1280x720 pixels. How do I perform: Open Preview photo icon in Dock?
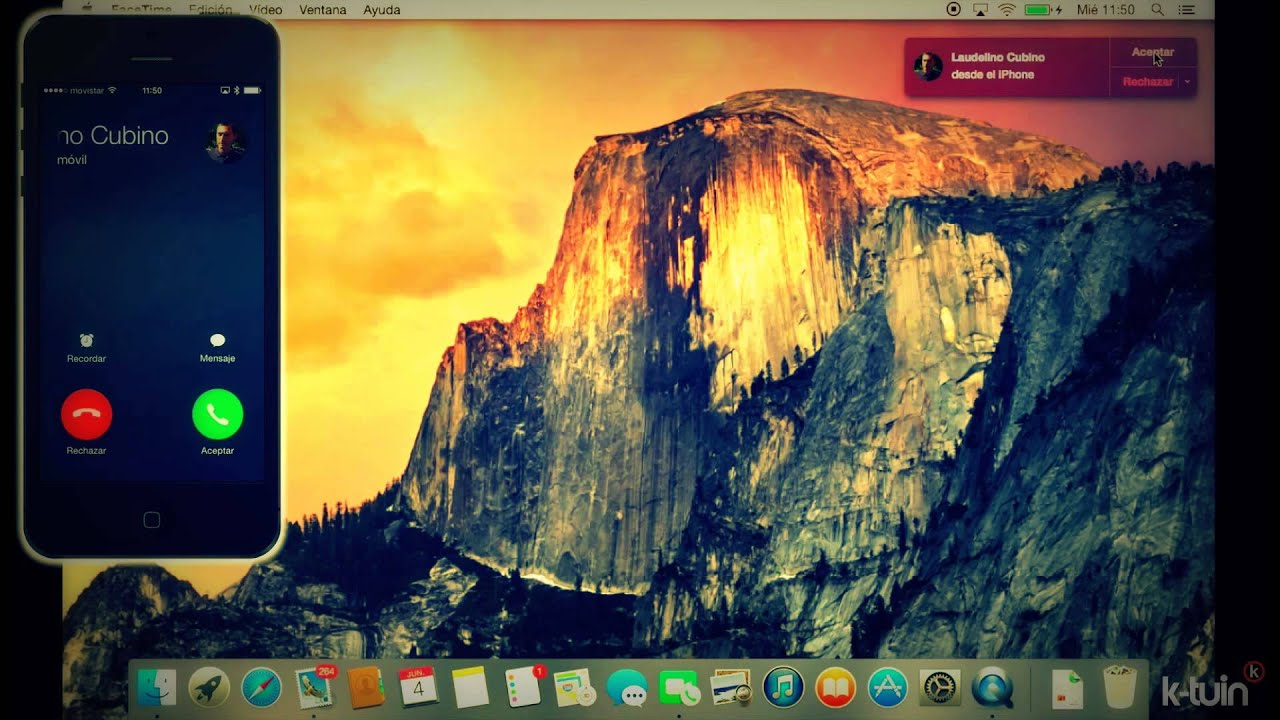(x=731, y=687)
